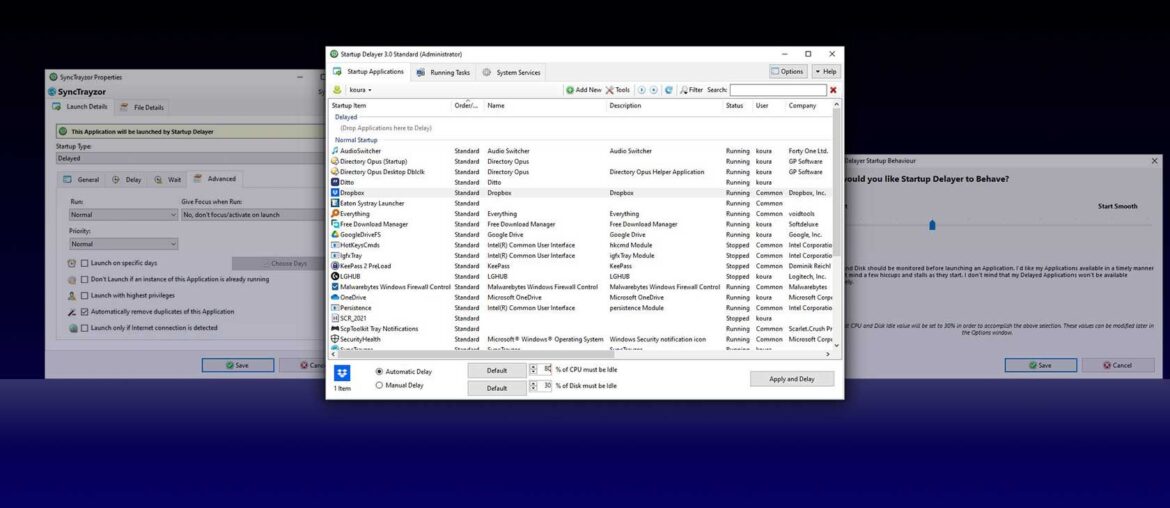This screenshot has height=508, width=1170.
Task: Enable Launch with highest privileges checkbox
Action: 84,295
